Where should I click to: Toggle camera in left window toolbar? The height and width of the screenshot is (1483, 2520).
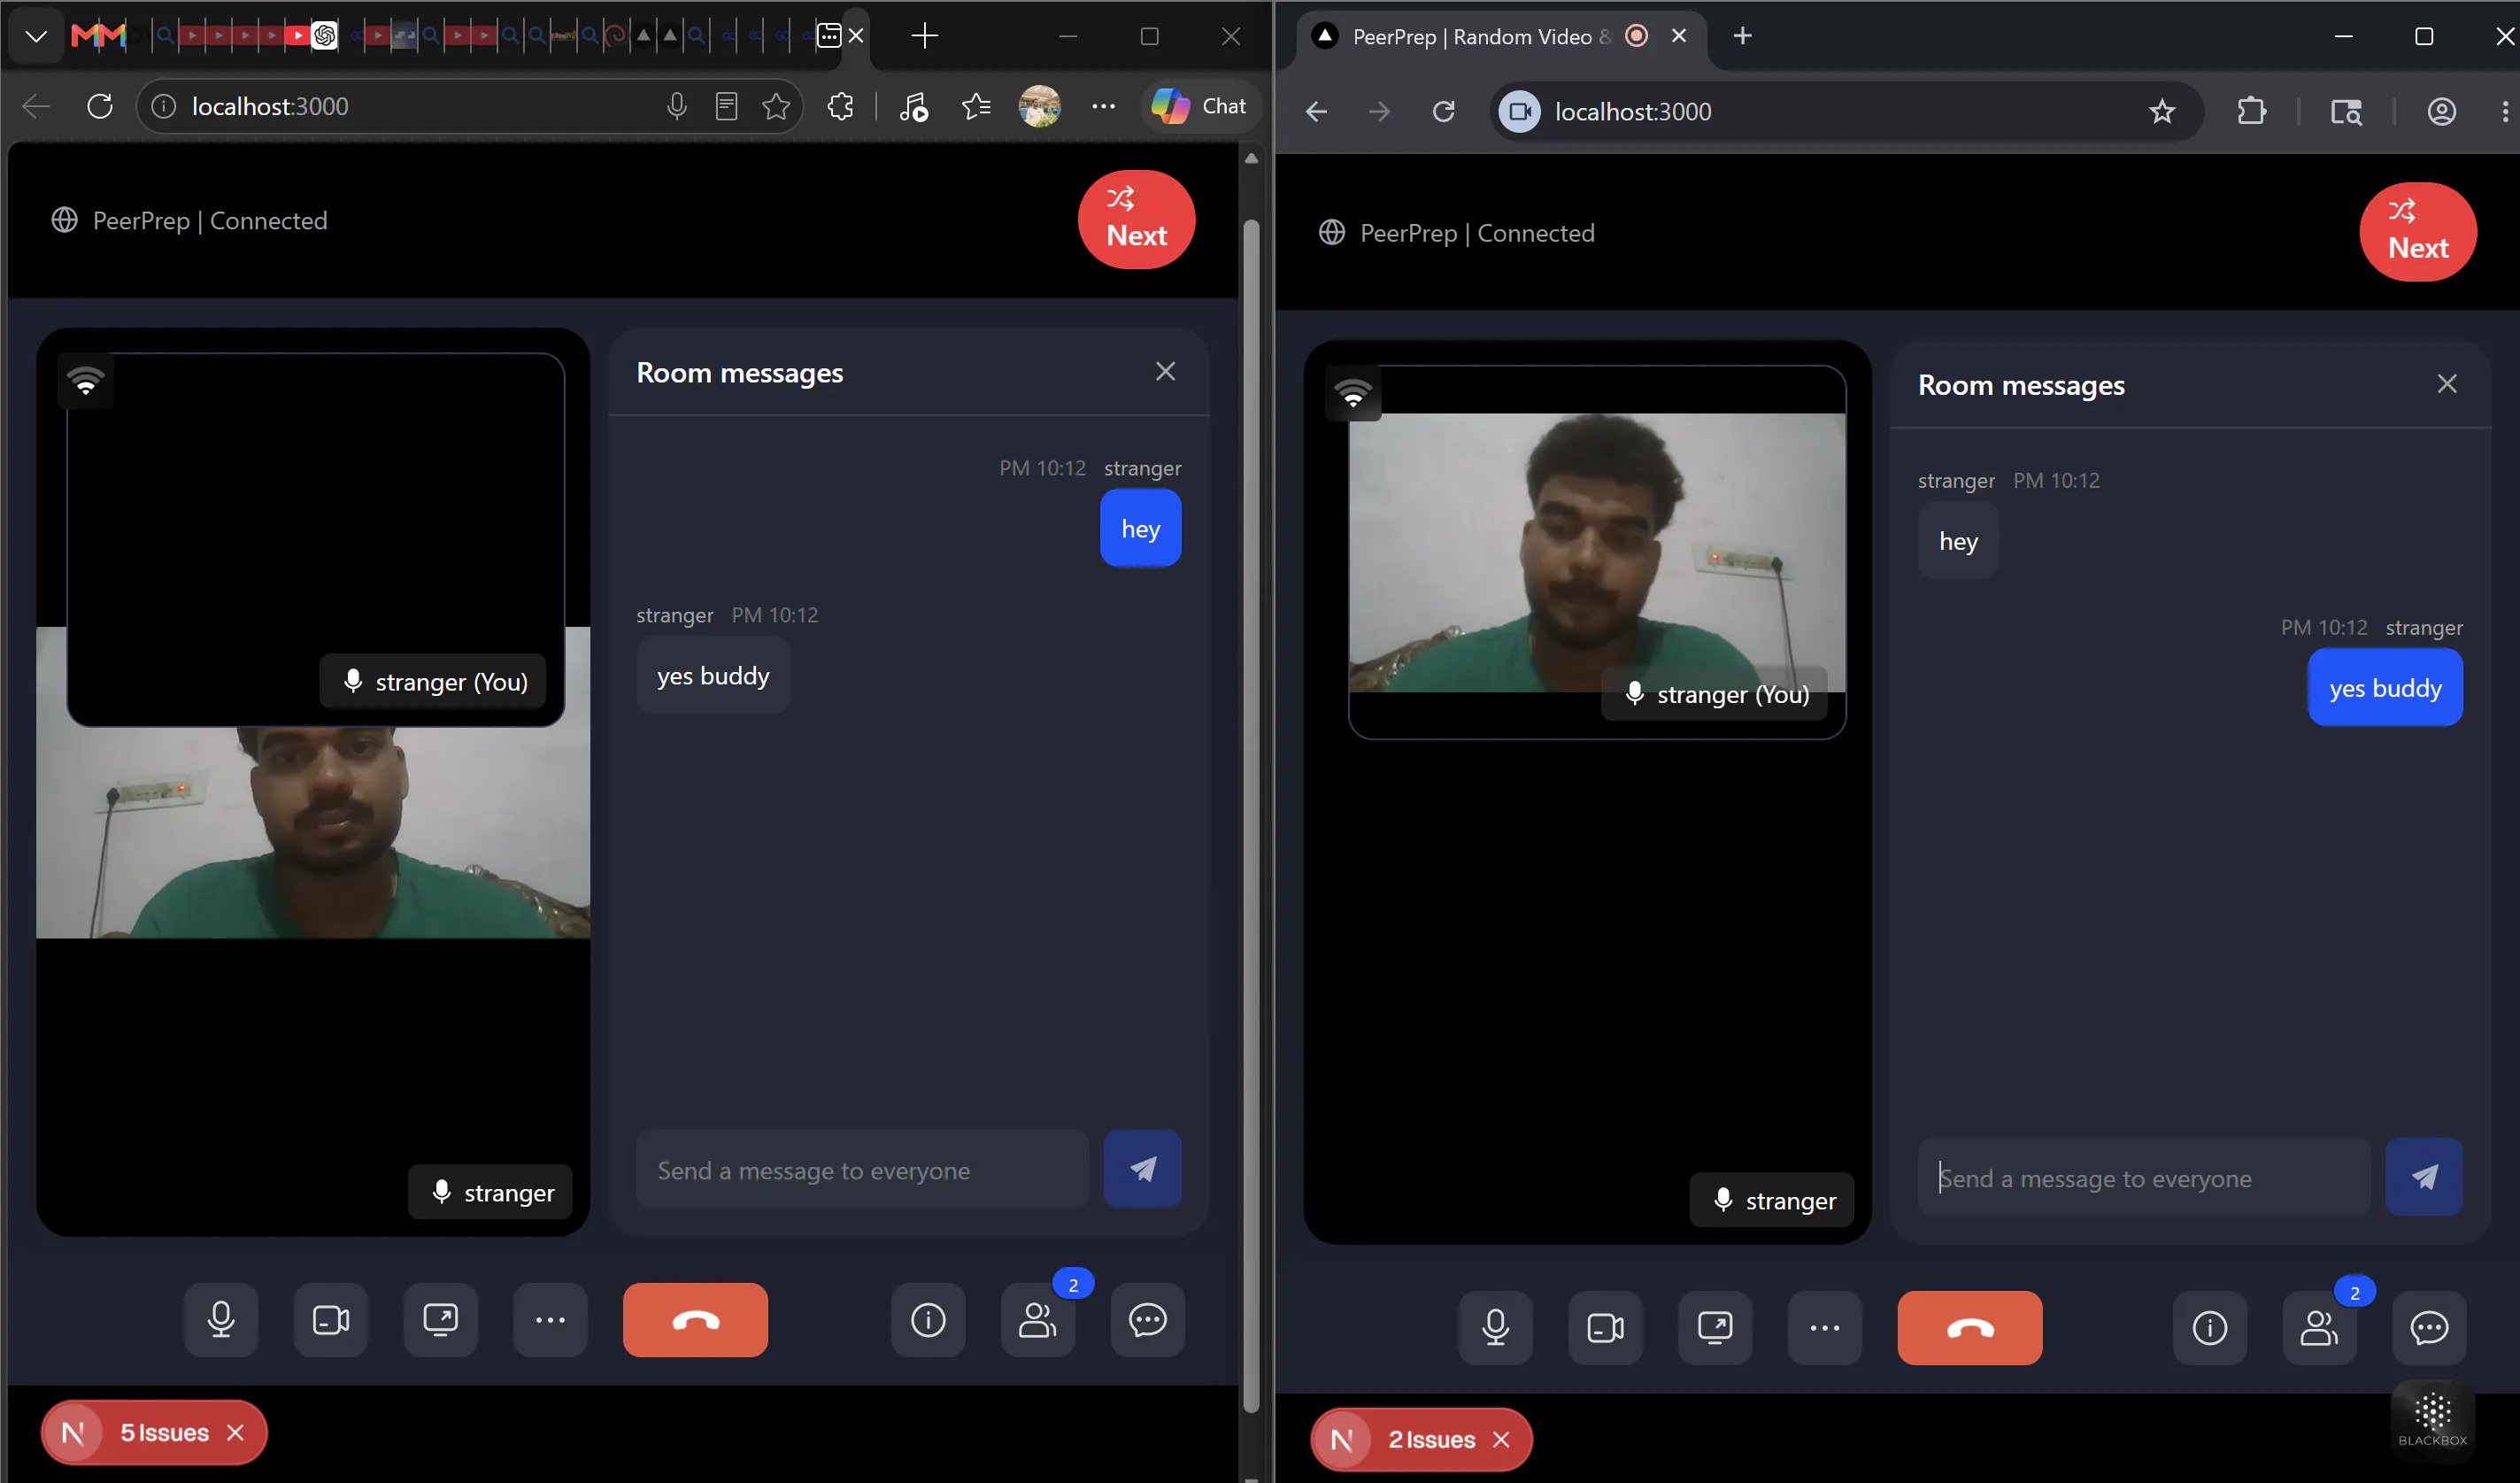[331, 1320]
